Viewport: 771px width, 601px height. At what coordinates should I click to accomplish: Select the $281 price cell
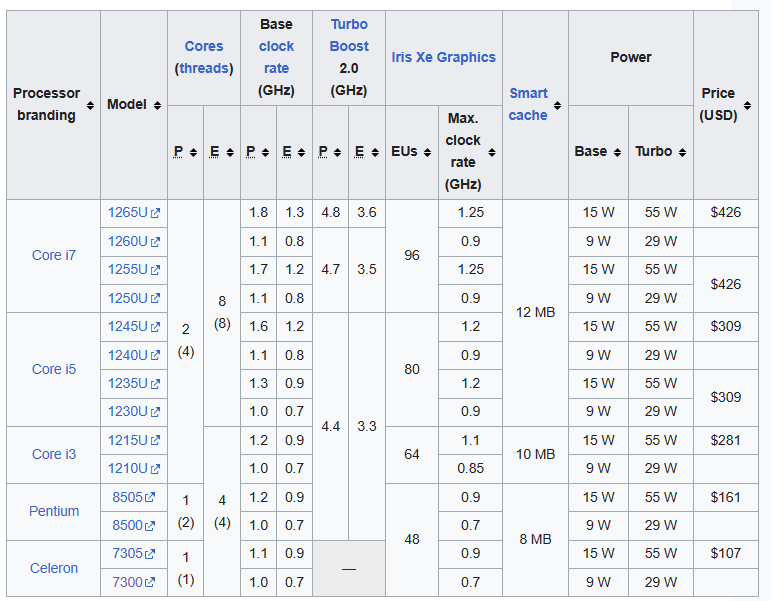[x=726, y=440]
